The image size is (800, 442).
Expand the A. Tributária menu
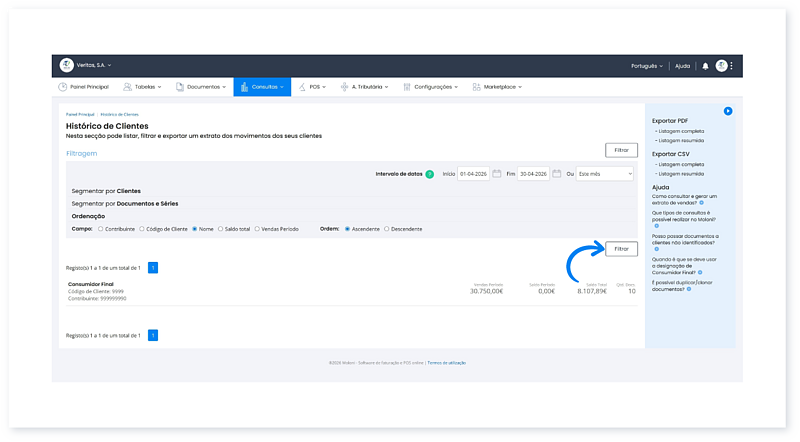[365, 87]
